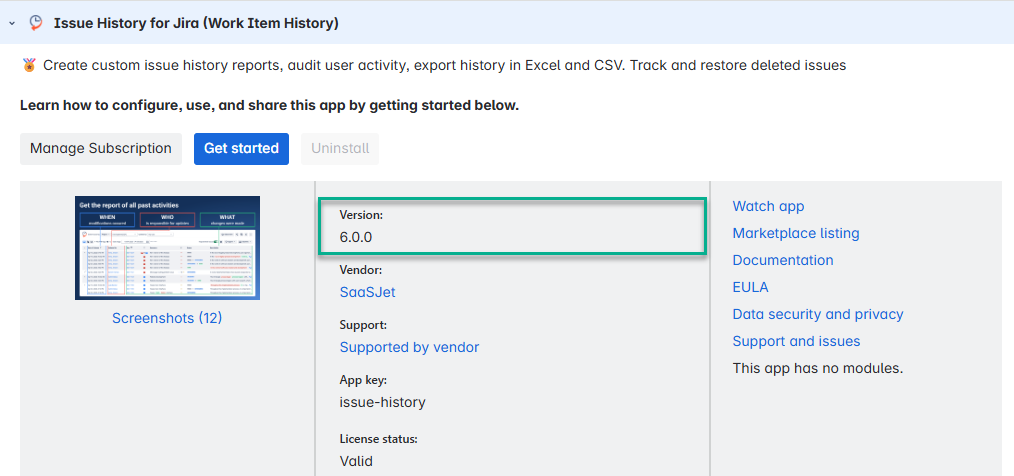
Task: Click the Issue History for Jira title
Action: click(195, 22)
